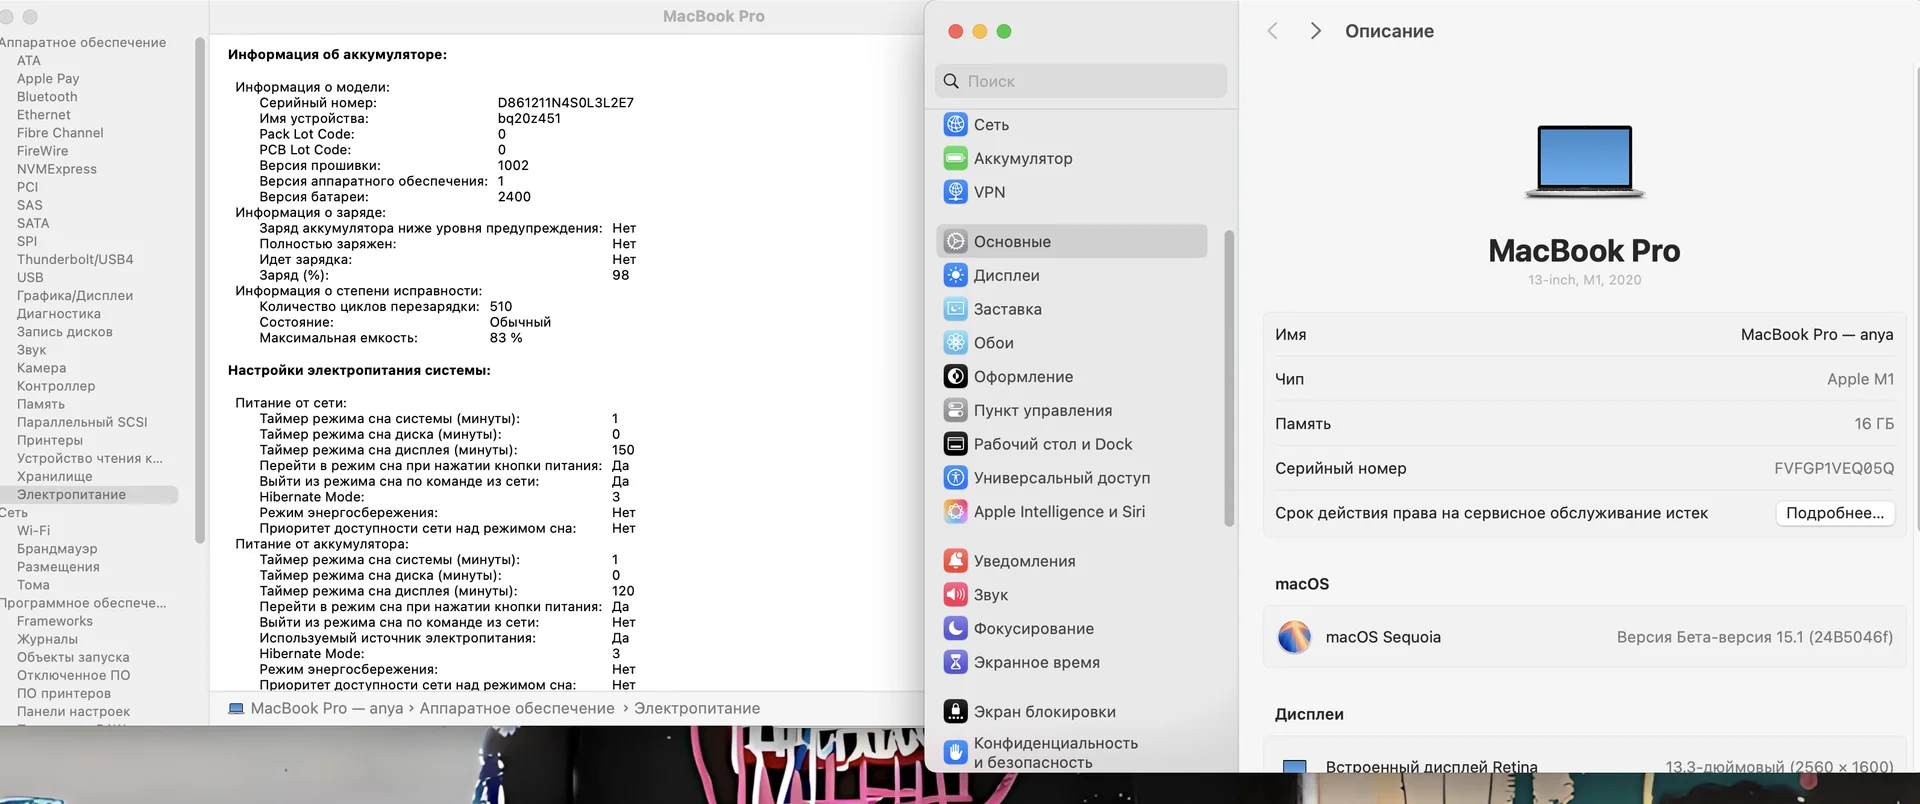1920x804 pixels.
Task: Click Электропитание in the path bar
Action: (697, 709)
